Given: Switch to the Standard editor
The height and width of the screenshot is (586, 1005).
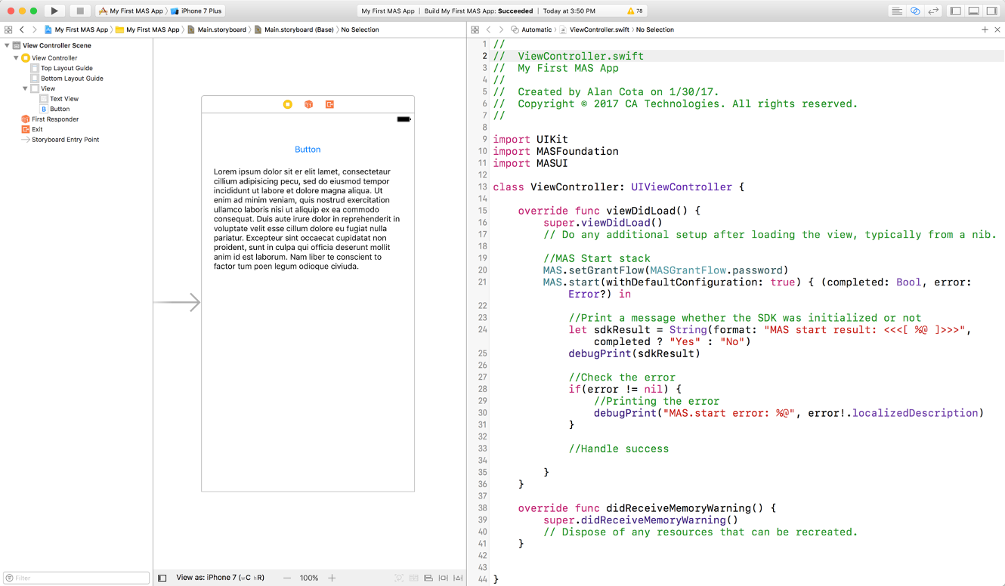Looking at the screenshot, I should [x=897, y=11].
